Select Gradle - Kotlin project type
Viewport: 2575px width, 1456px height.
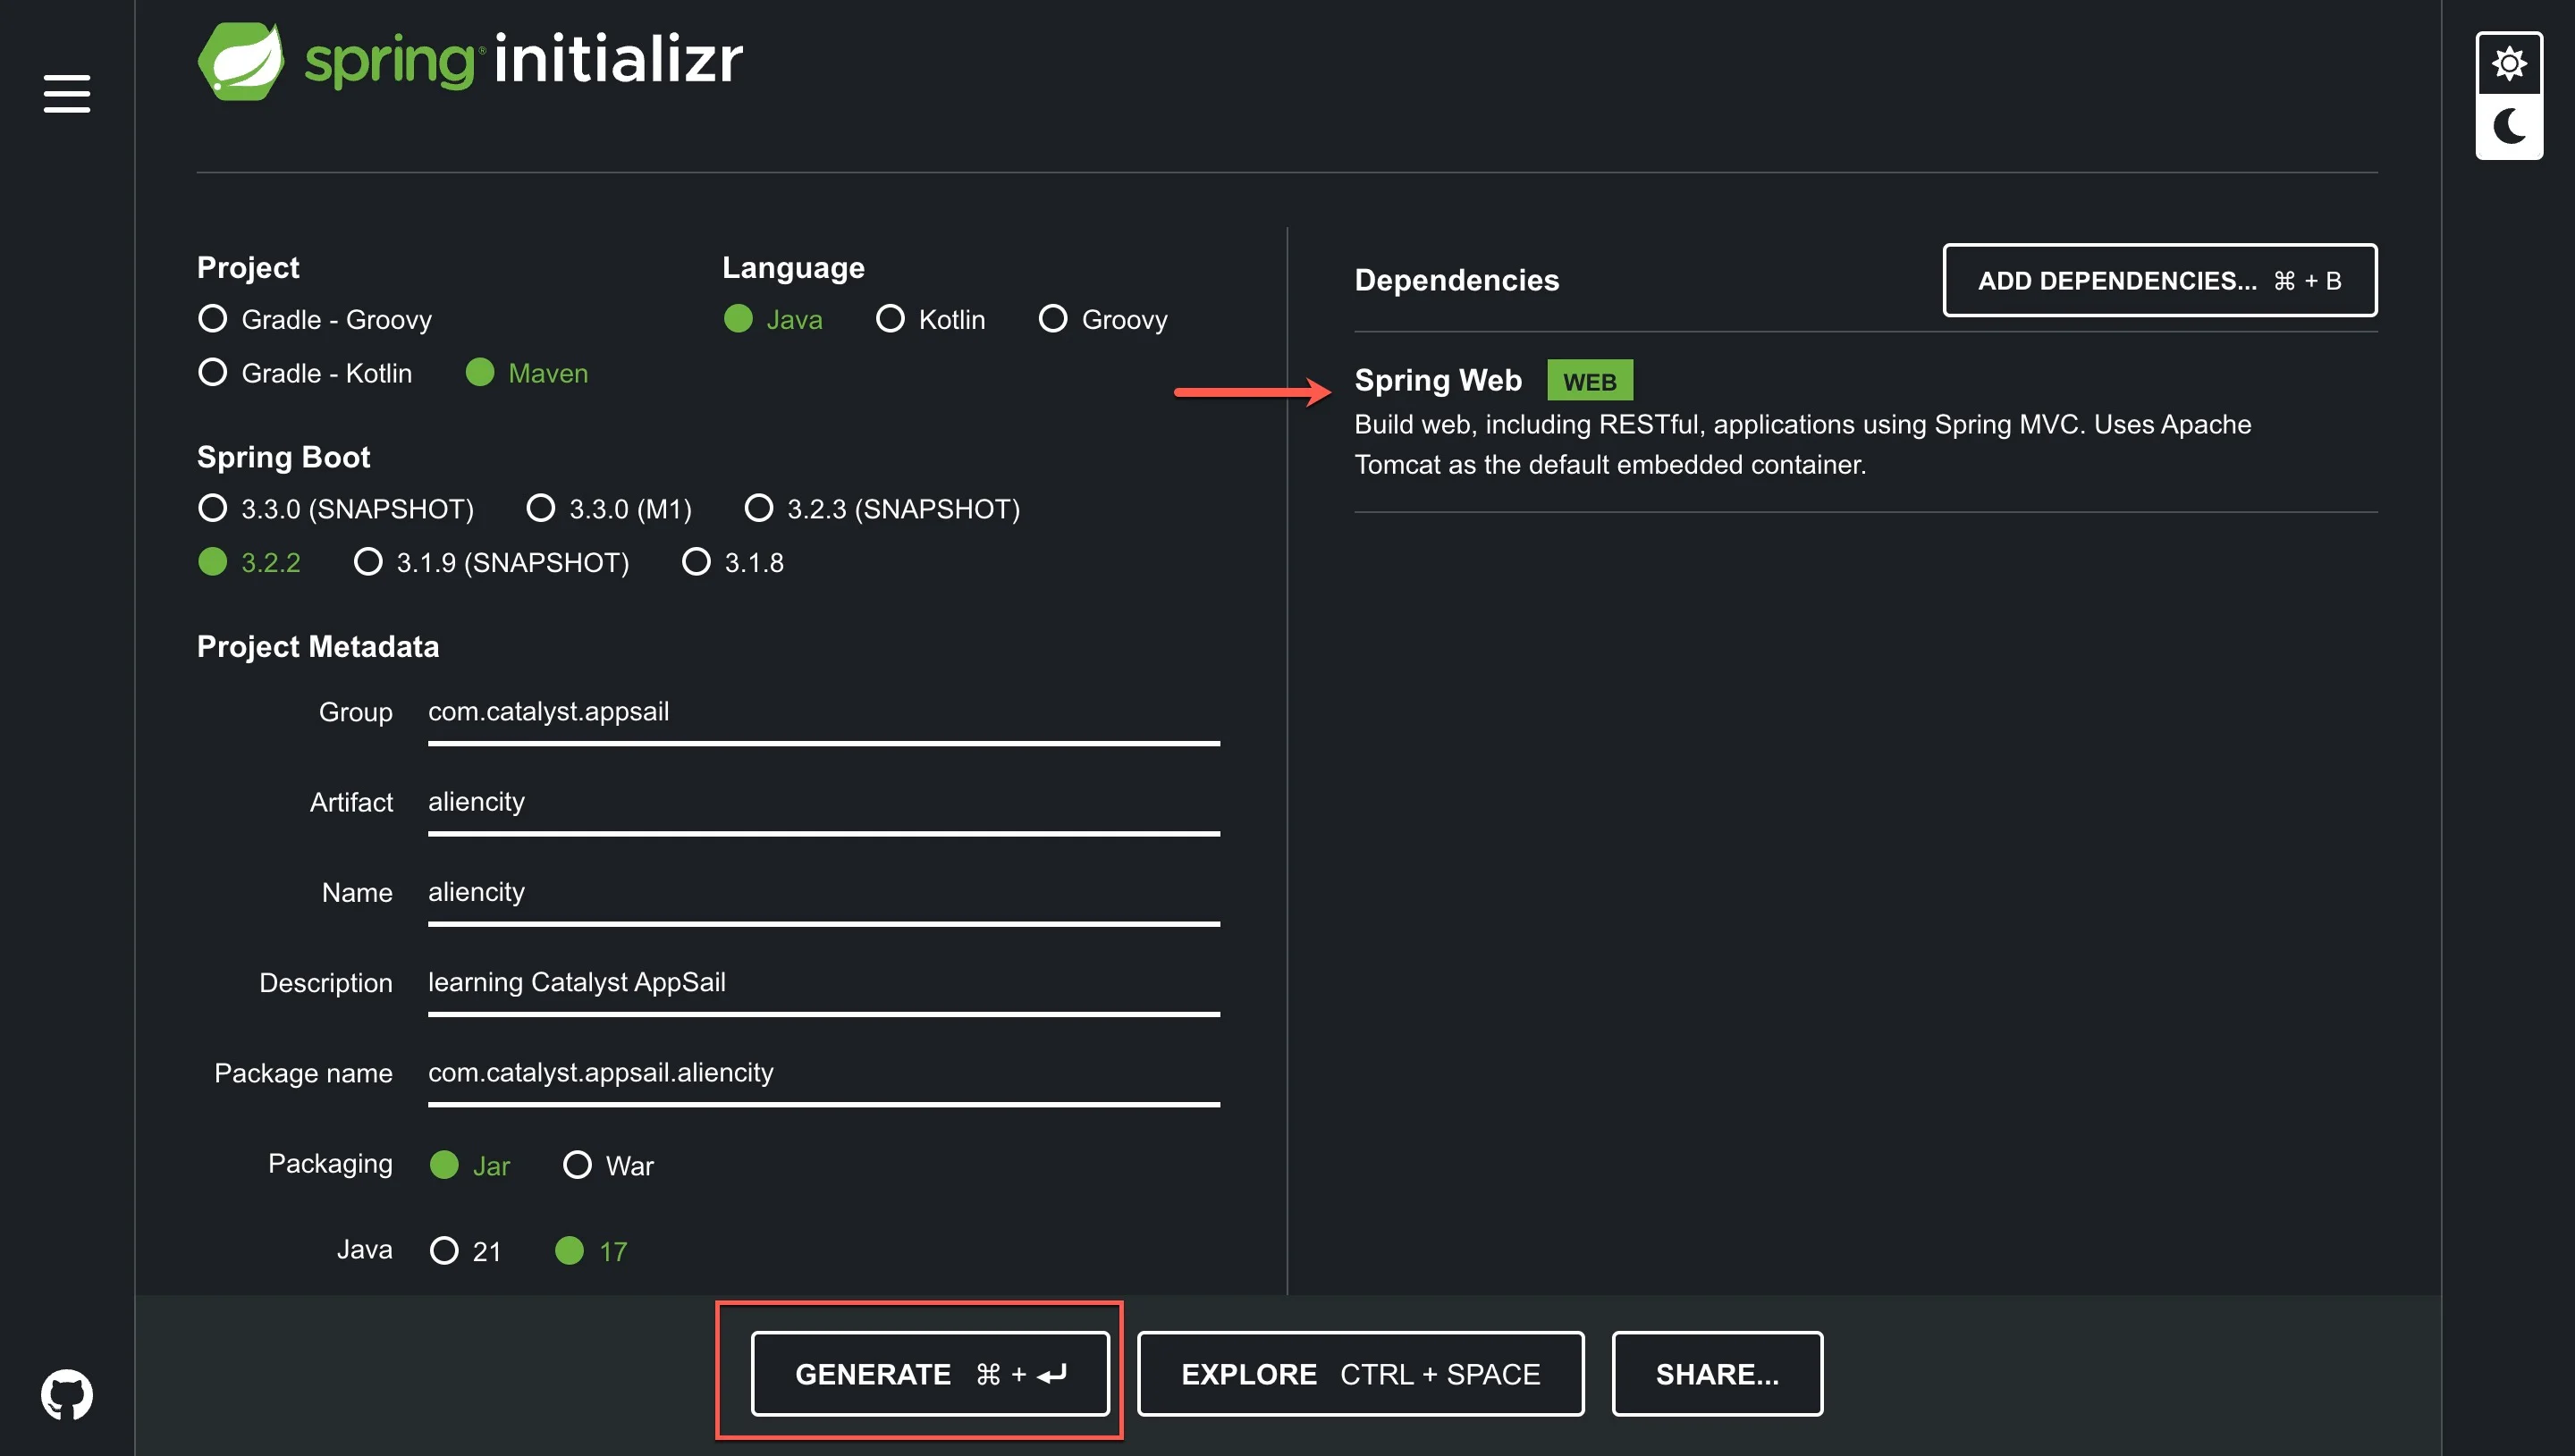tap(212, 373)
